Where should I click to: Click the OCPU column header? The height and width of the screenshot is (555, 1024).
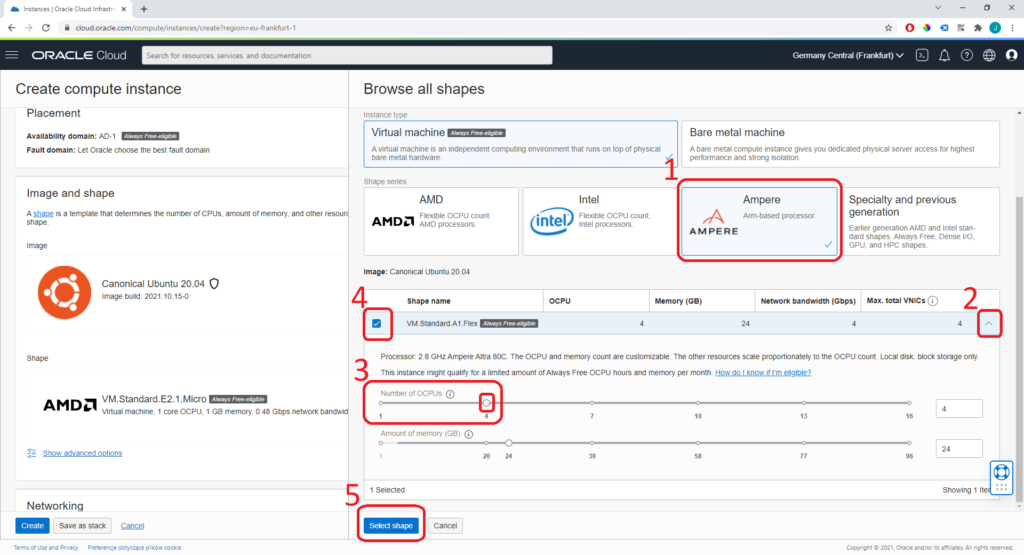(x=560, y=301)
